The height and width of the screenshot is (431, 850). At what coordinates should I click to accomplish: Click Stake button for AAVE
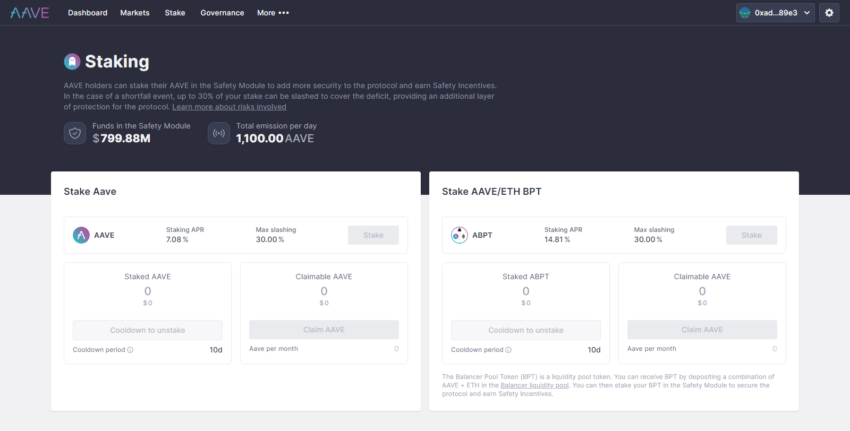373,235
